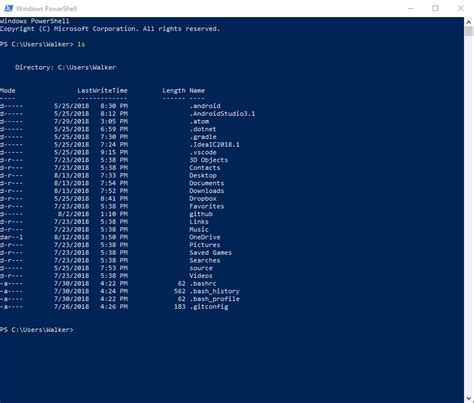Image resolution: width=474 pixels, height=403 pixels.
Task: Click the date 7/29/2018 on .atom row
Action: point(71,121)
